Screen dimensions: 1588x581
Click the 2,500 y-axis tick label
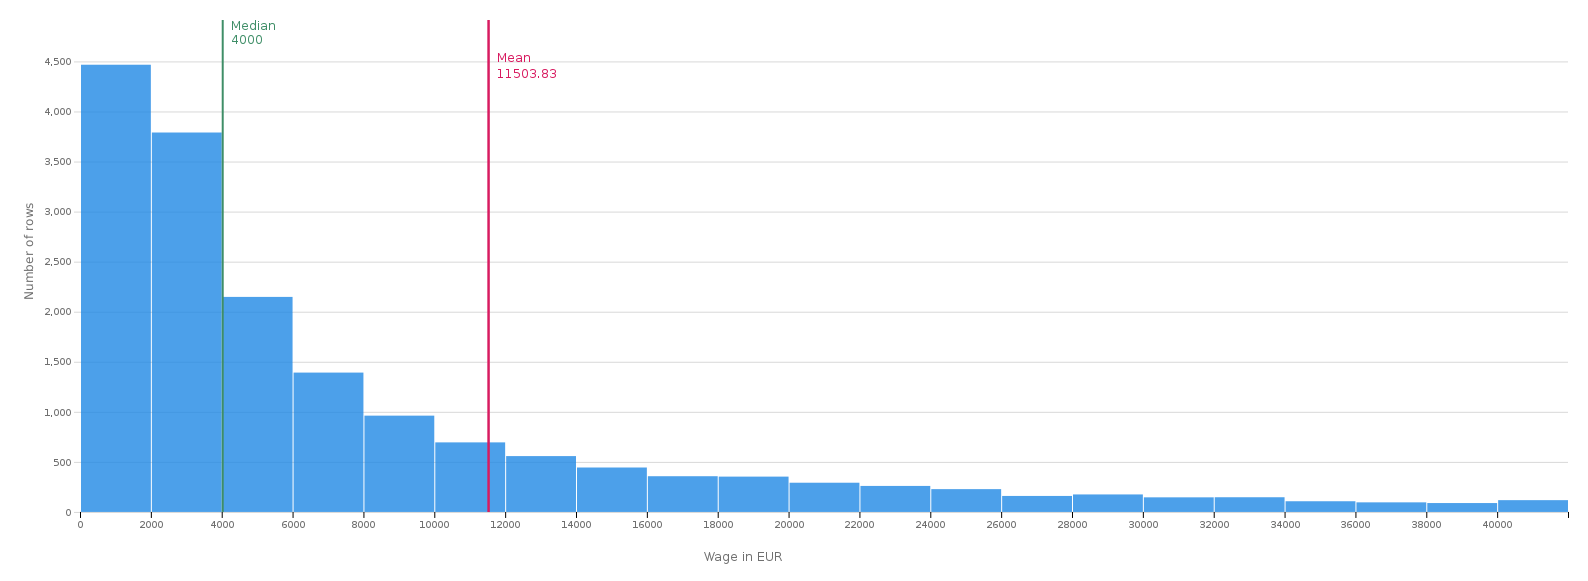pos(57,262)
